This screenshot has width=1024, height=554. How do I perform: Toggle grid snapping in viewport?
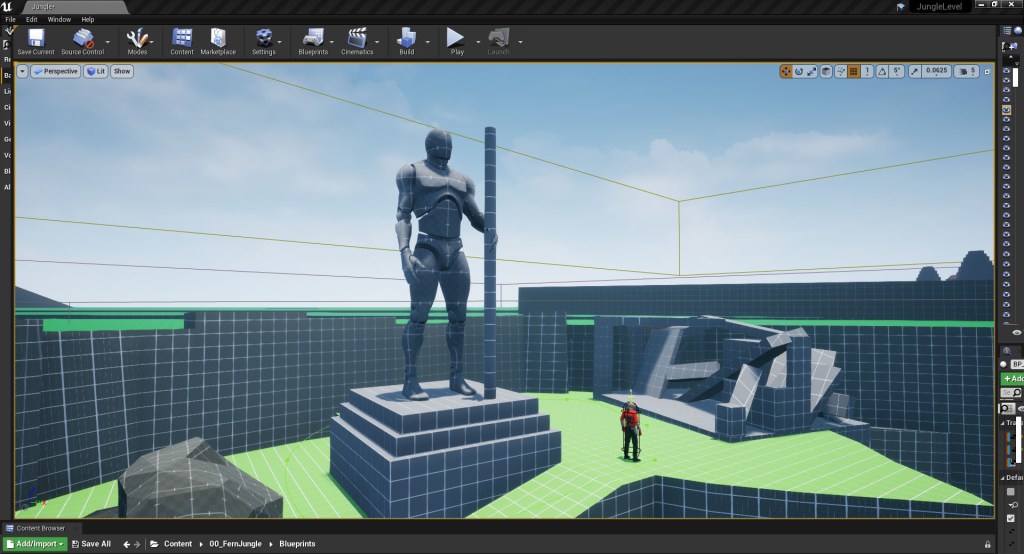853,71
